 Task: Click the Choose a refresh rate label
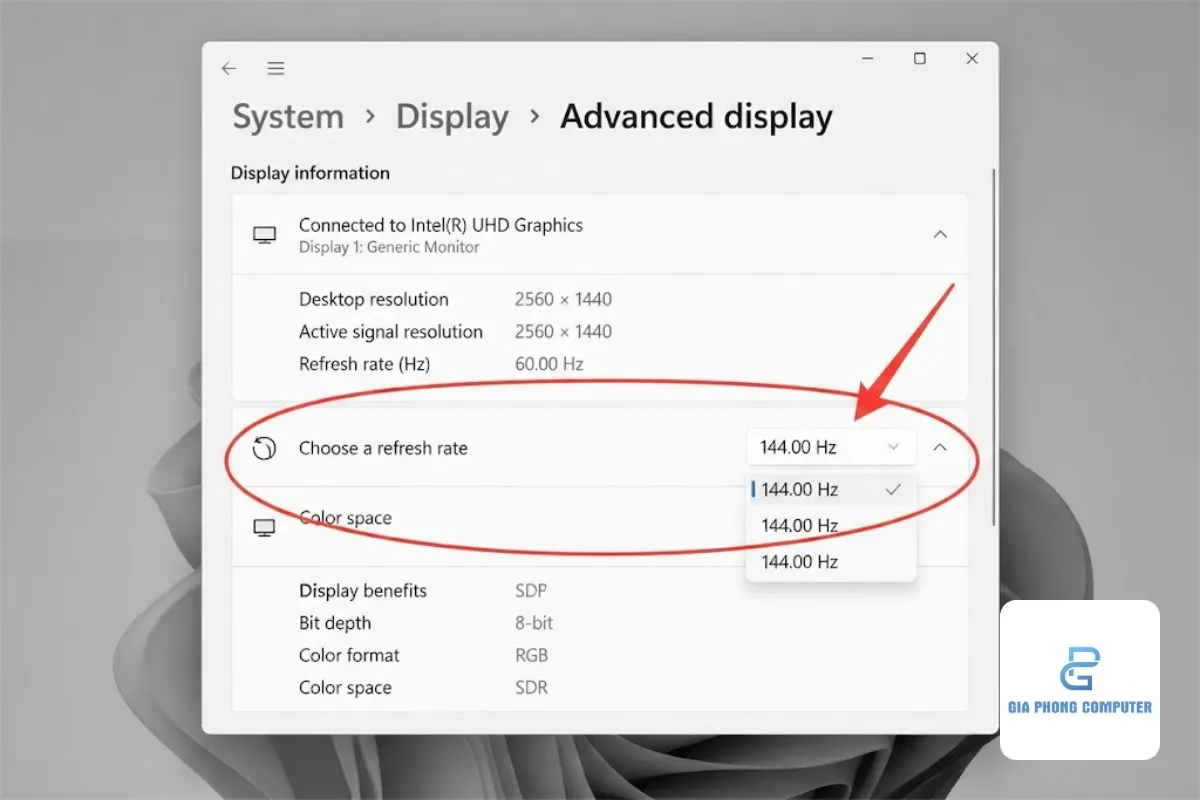point(383,448)
